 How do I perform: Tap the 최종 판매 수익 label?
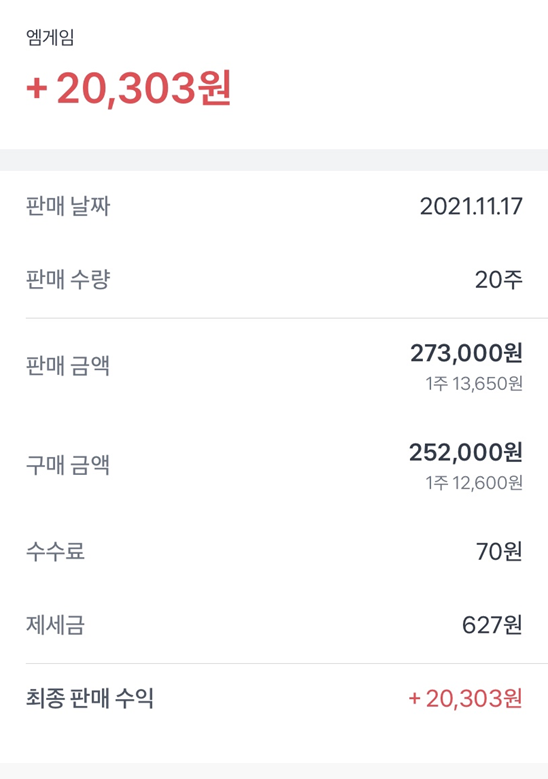coord(89,699)
